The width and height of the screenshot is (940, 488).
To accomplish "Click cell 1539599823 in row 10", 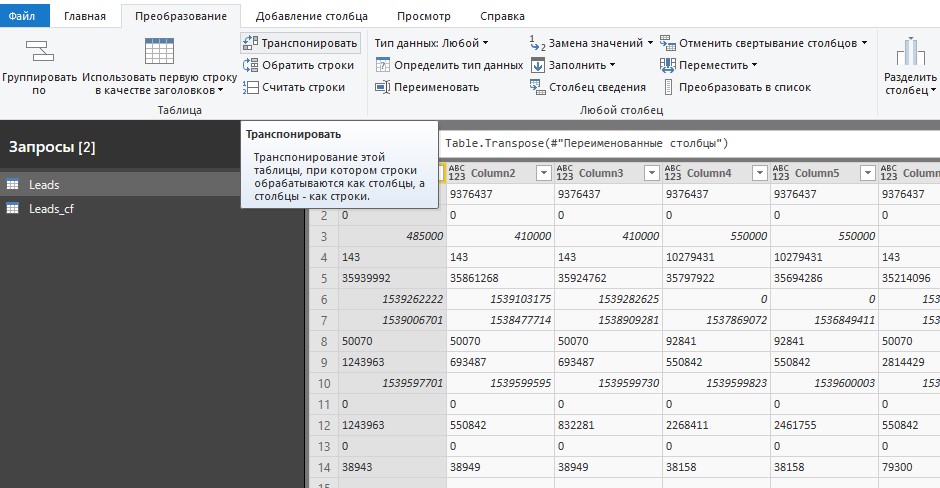I will point(716,383).
